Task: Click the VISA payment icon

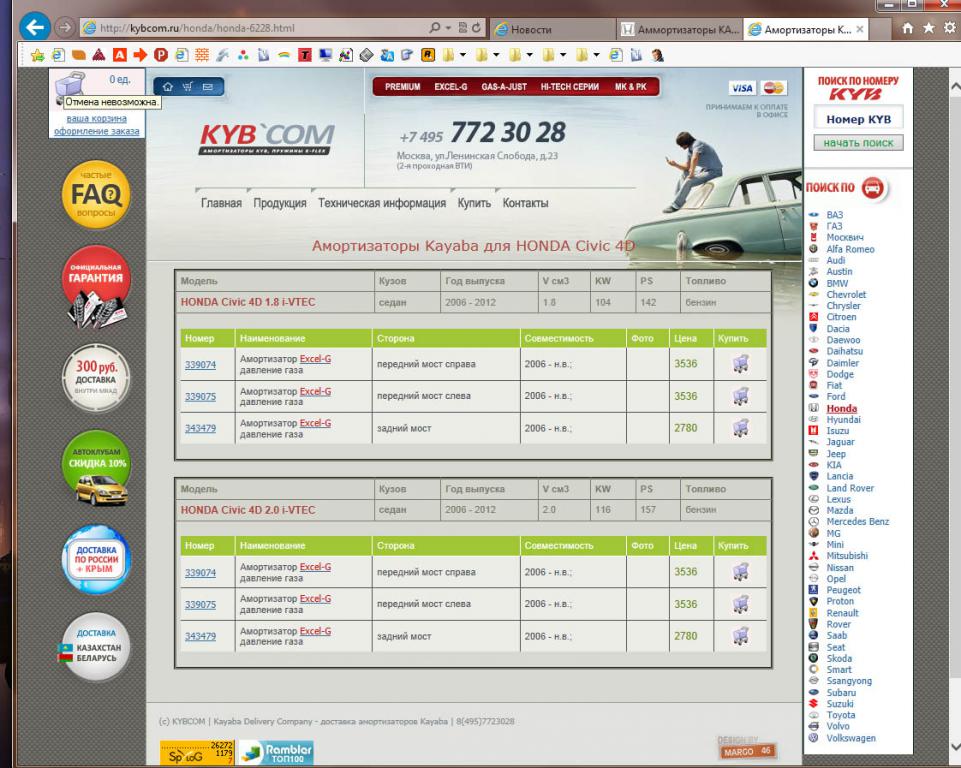Action: [742, 88]
